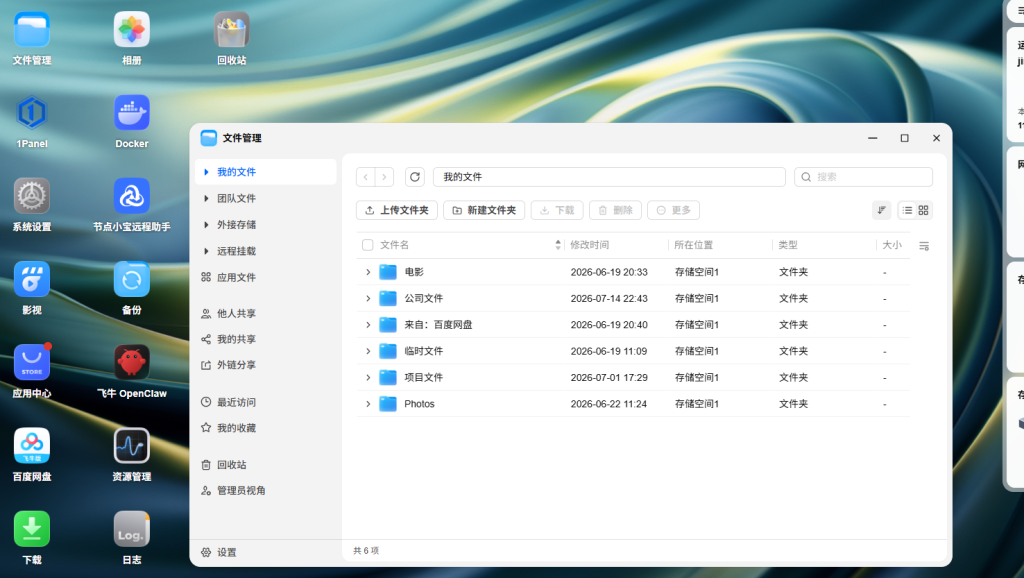Select 我的文件 in the sidebar
Viewport: 1024px width, 578px height.
click(x=266, y=172)
